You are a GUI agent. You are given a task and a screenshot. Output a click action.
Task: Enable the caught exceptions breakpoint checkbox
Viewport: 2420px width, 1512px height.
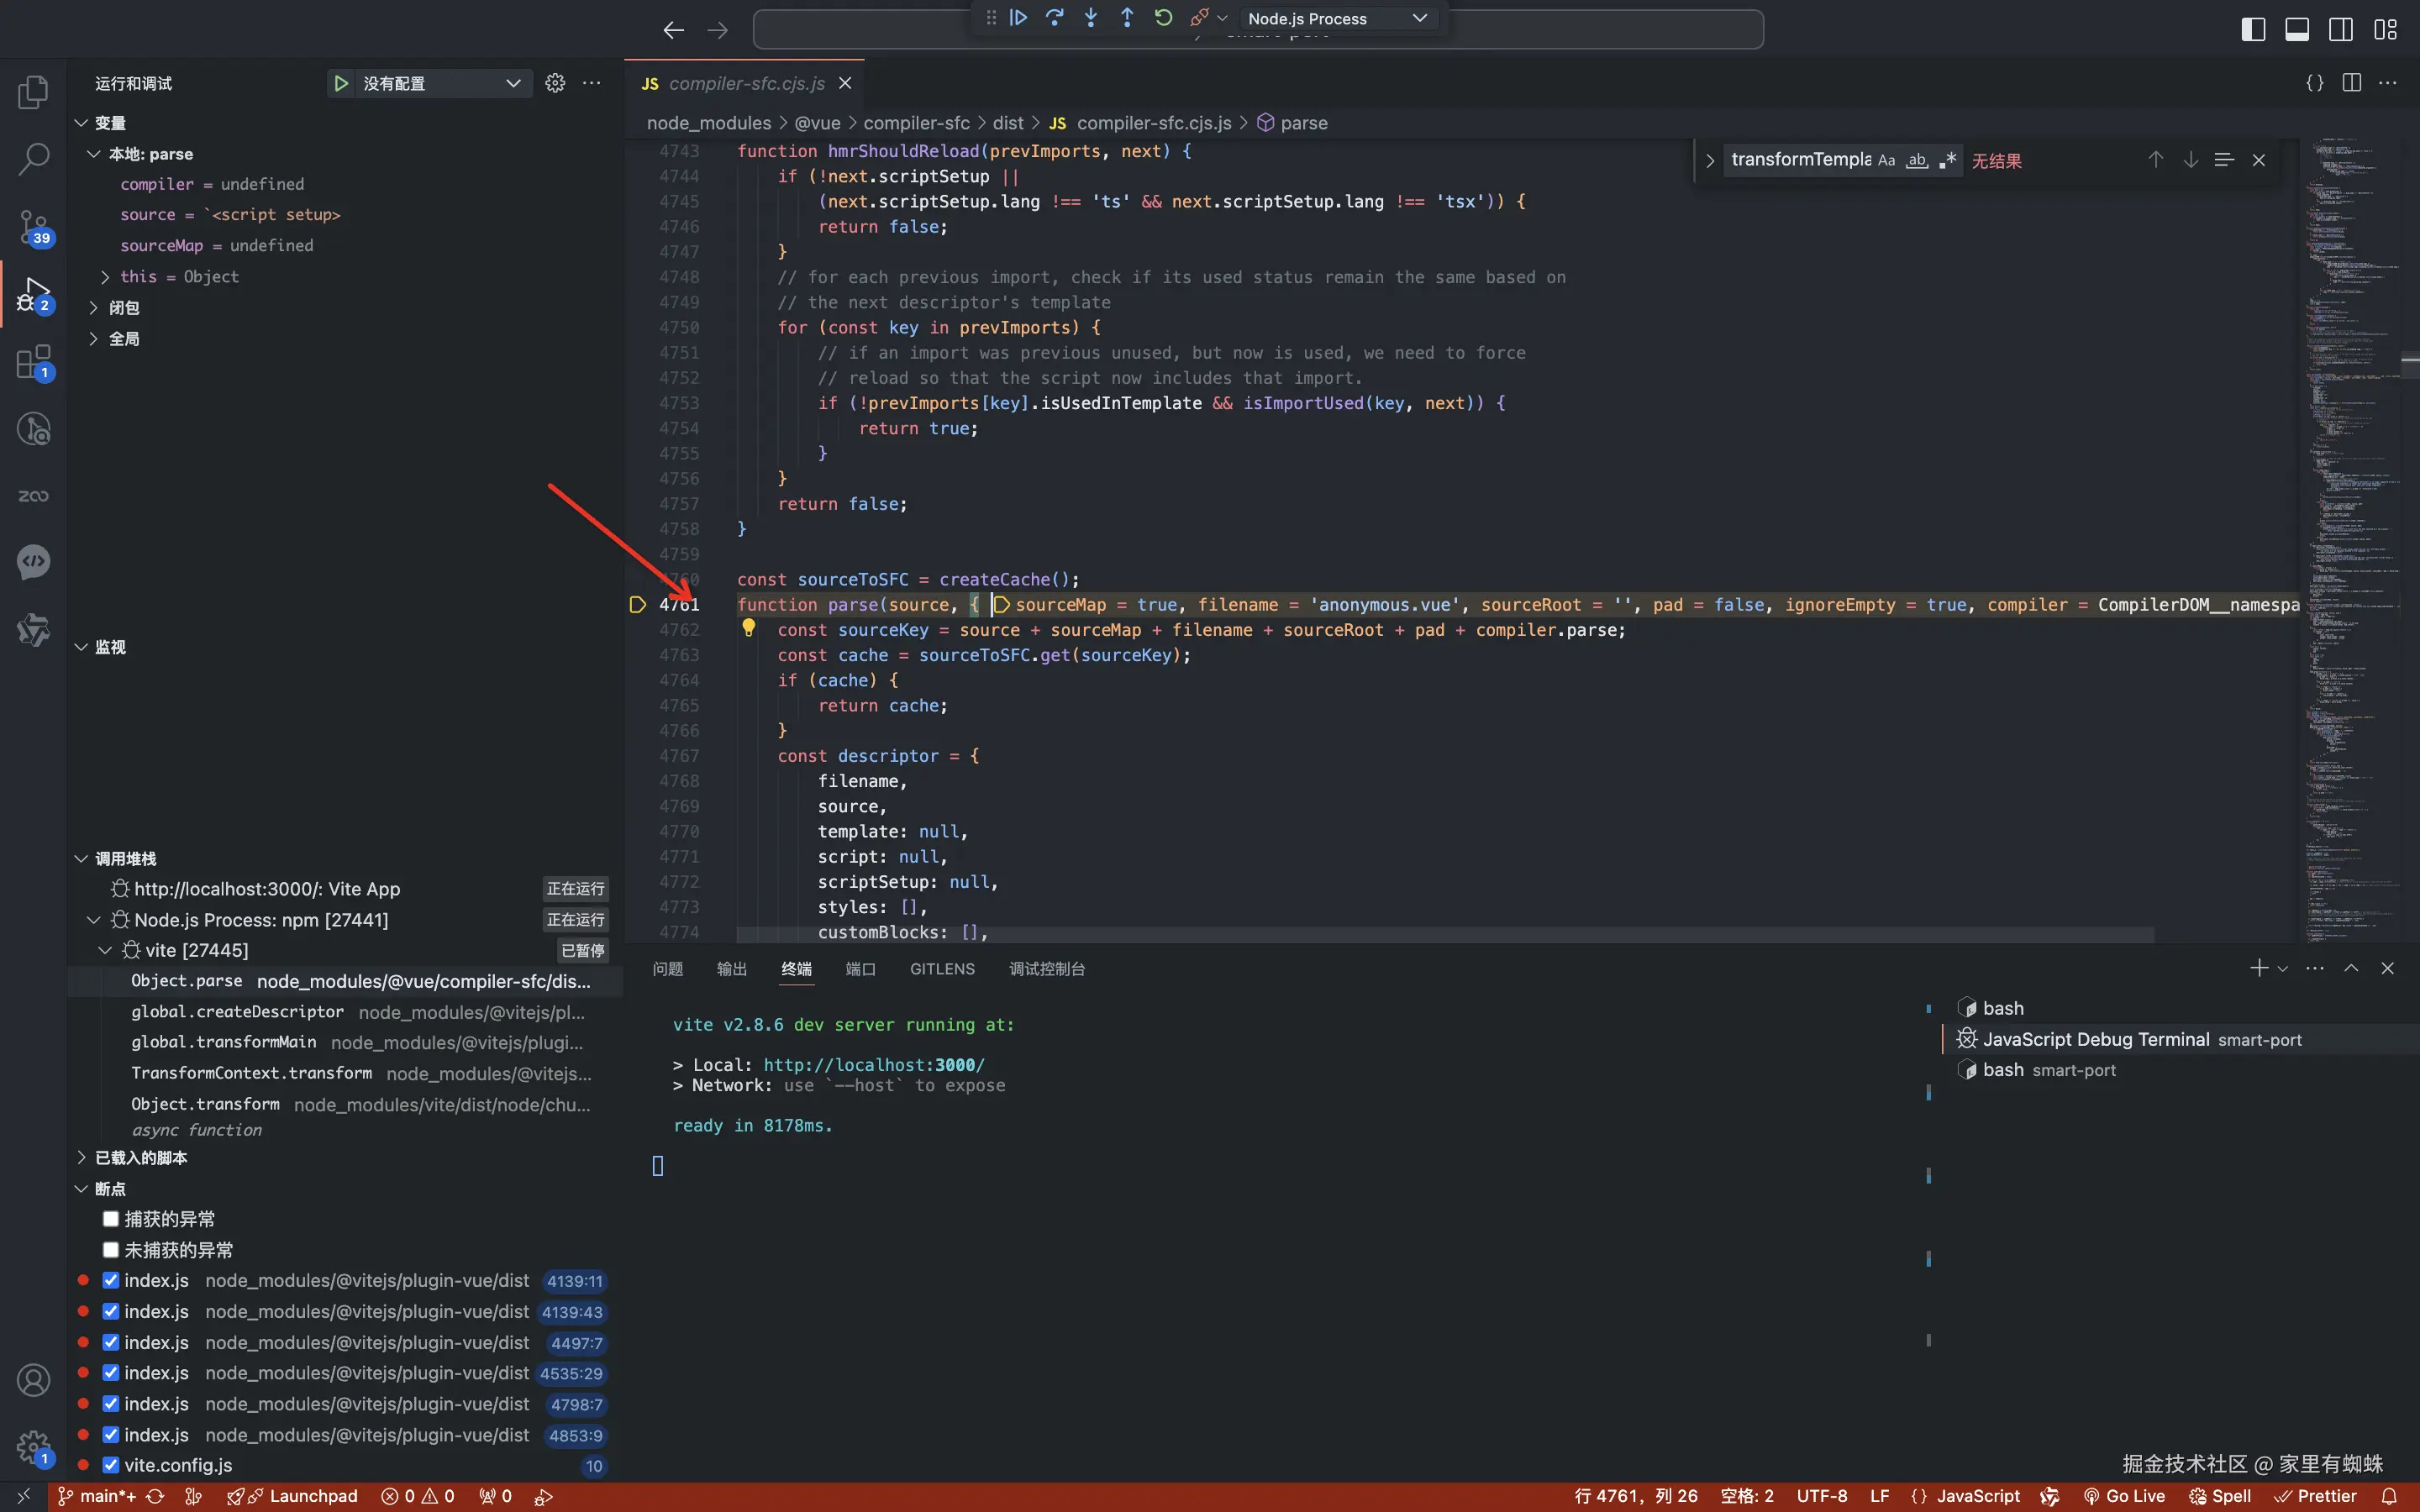[x=111, y=1219]
